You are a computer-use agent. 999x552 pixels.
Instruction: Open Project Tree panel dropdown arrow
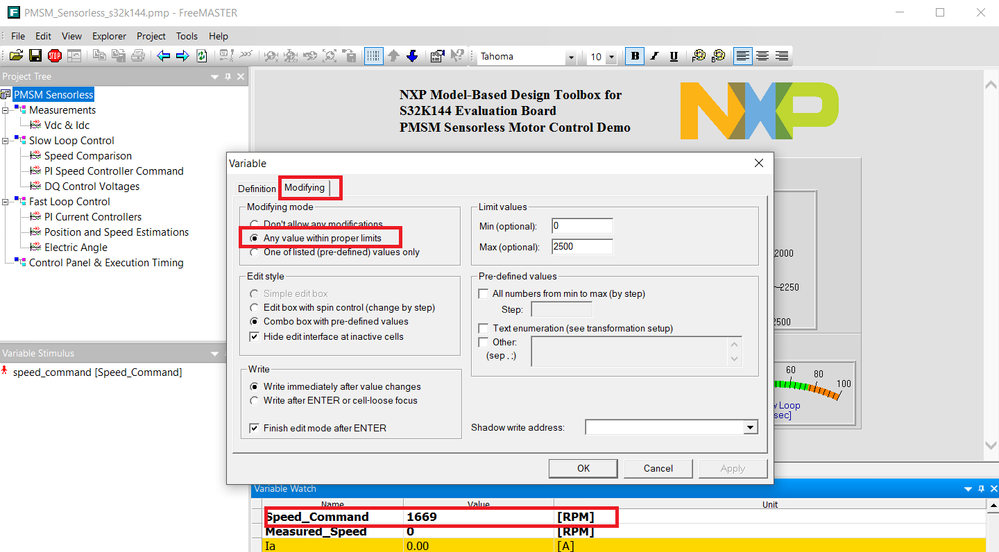215,76
